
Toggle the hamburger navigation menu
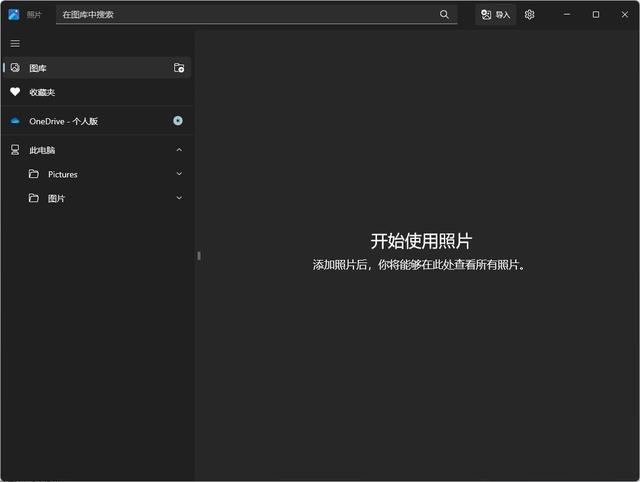(15, 43)
